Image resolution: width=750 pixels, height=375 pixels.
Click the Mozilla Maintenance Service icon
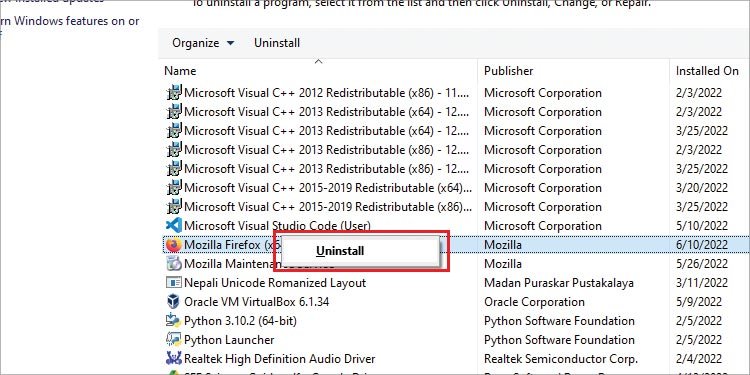174,264
